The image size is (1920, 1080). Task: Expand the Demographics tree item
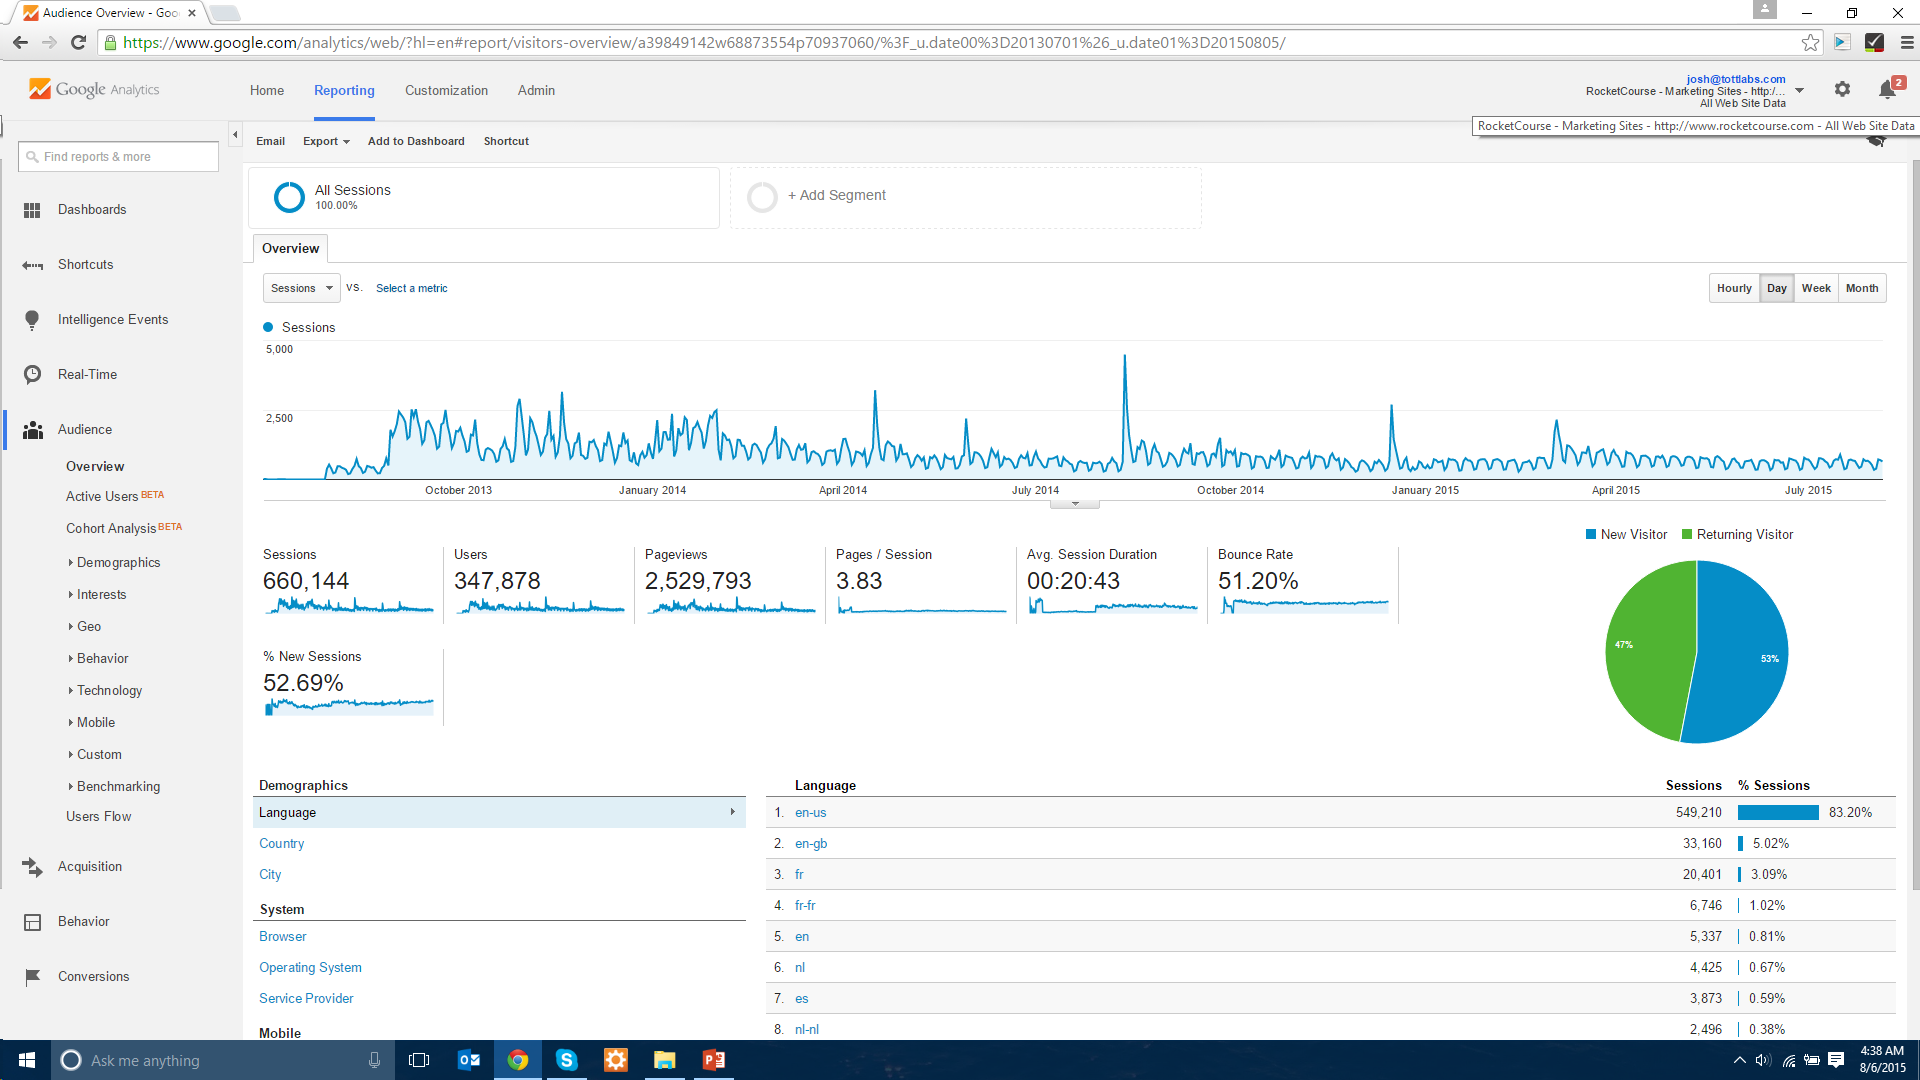pyautogui.click(x=117, y=562)
